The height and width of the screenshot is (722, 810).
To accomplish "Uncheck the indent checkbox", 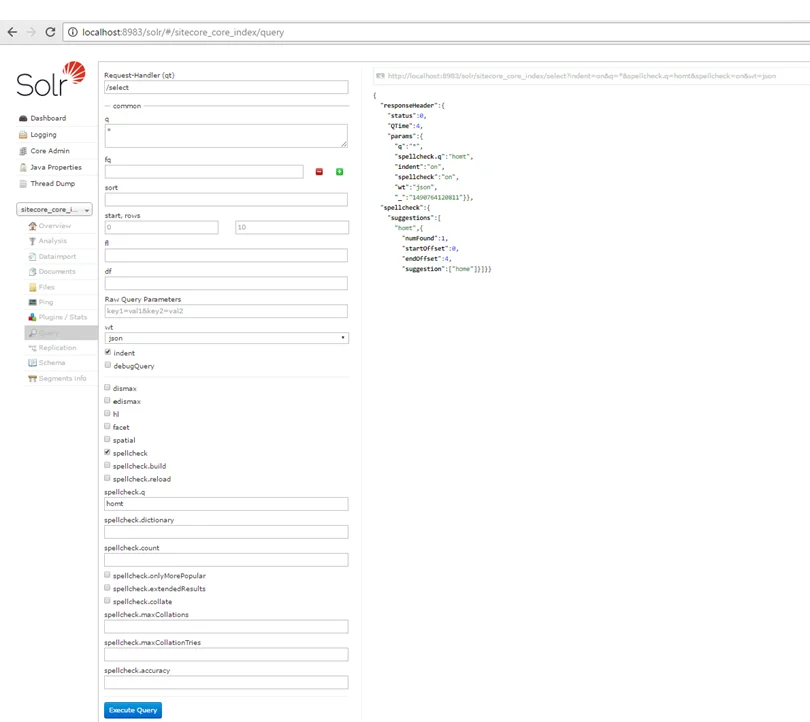I will (x=107, y=352).
